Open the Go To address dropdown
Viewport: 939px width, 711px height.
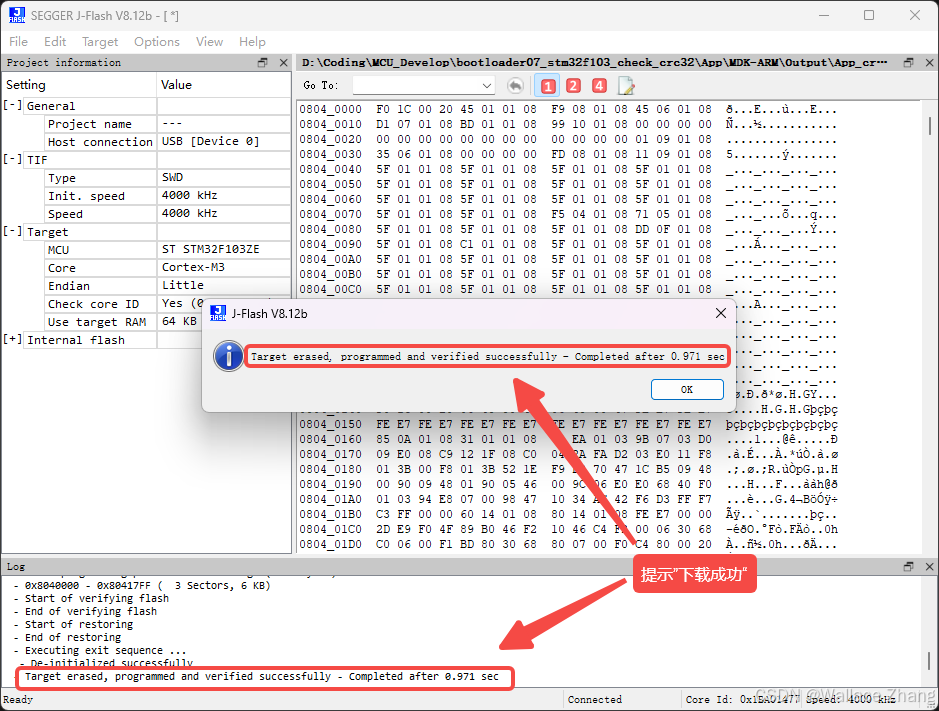coord(487,86)
